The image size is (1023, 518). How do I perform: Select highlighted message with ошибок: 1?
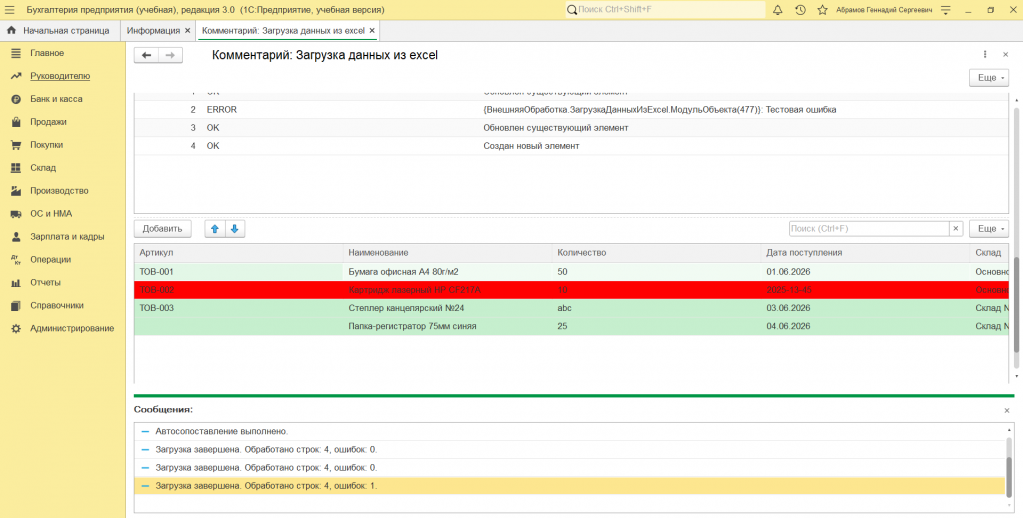(570, 486)
